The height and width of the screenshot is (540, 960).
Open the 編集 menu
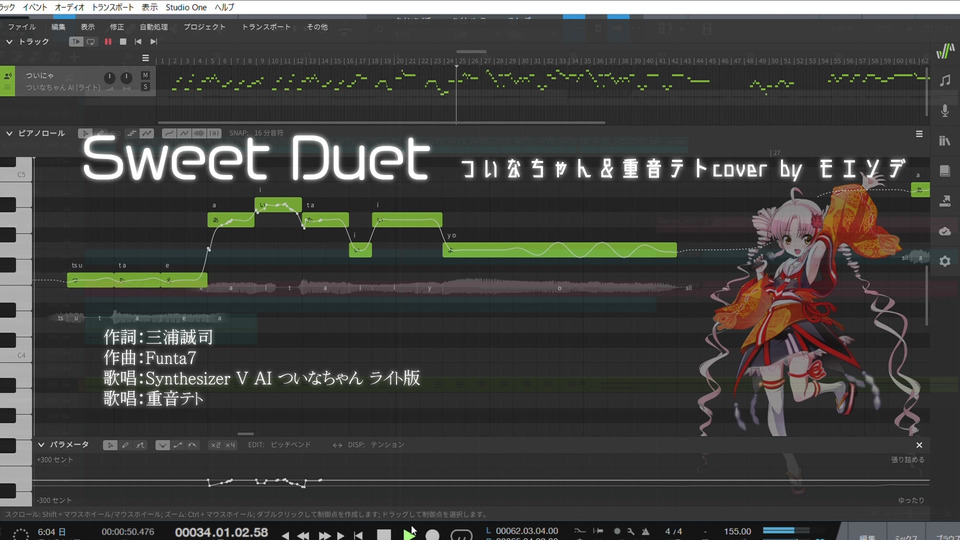[x=58, y=27]
